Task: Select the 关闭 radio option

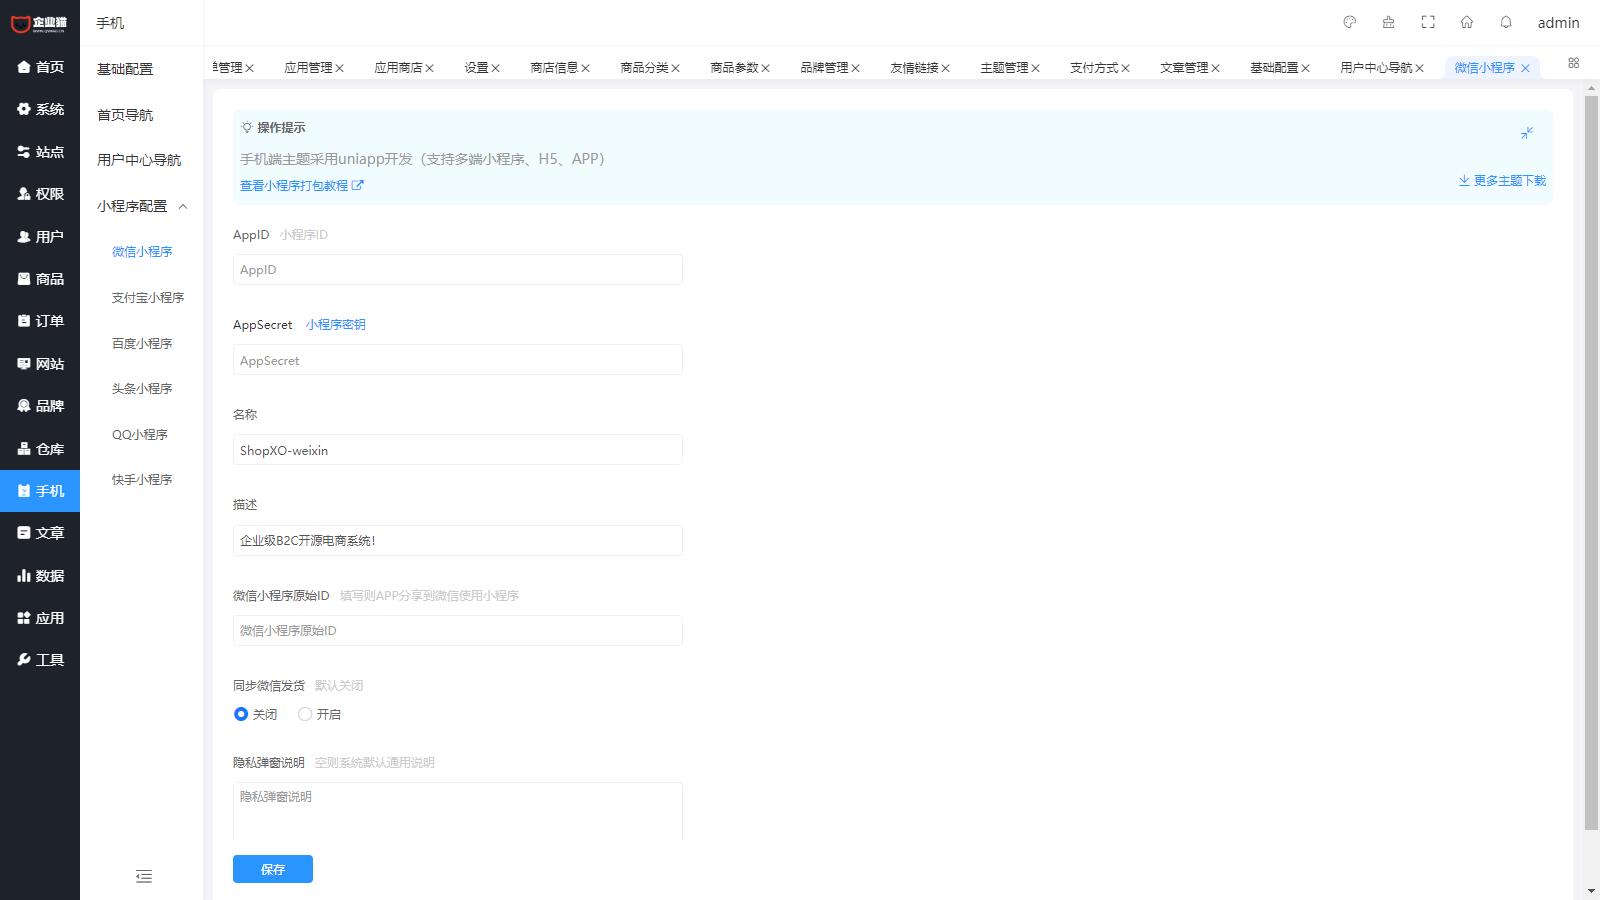Action: (x=241, y=714)
